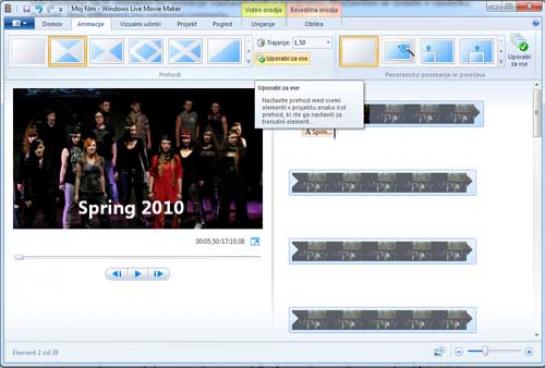Apply the automatic pan and zoom effect

coord(399,51)
